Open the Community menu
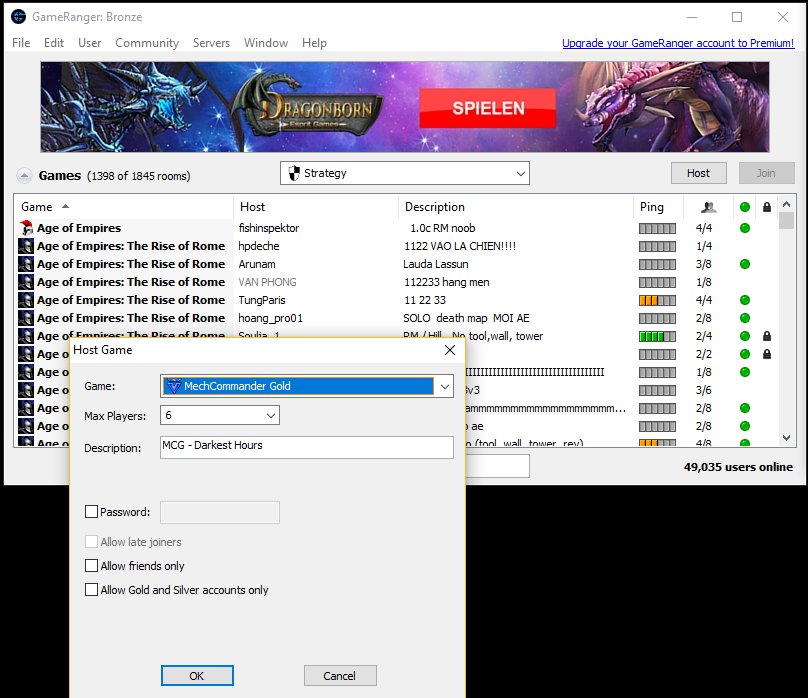 (x=147, y=43)
